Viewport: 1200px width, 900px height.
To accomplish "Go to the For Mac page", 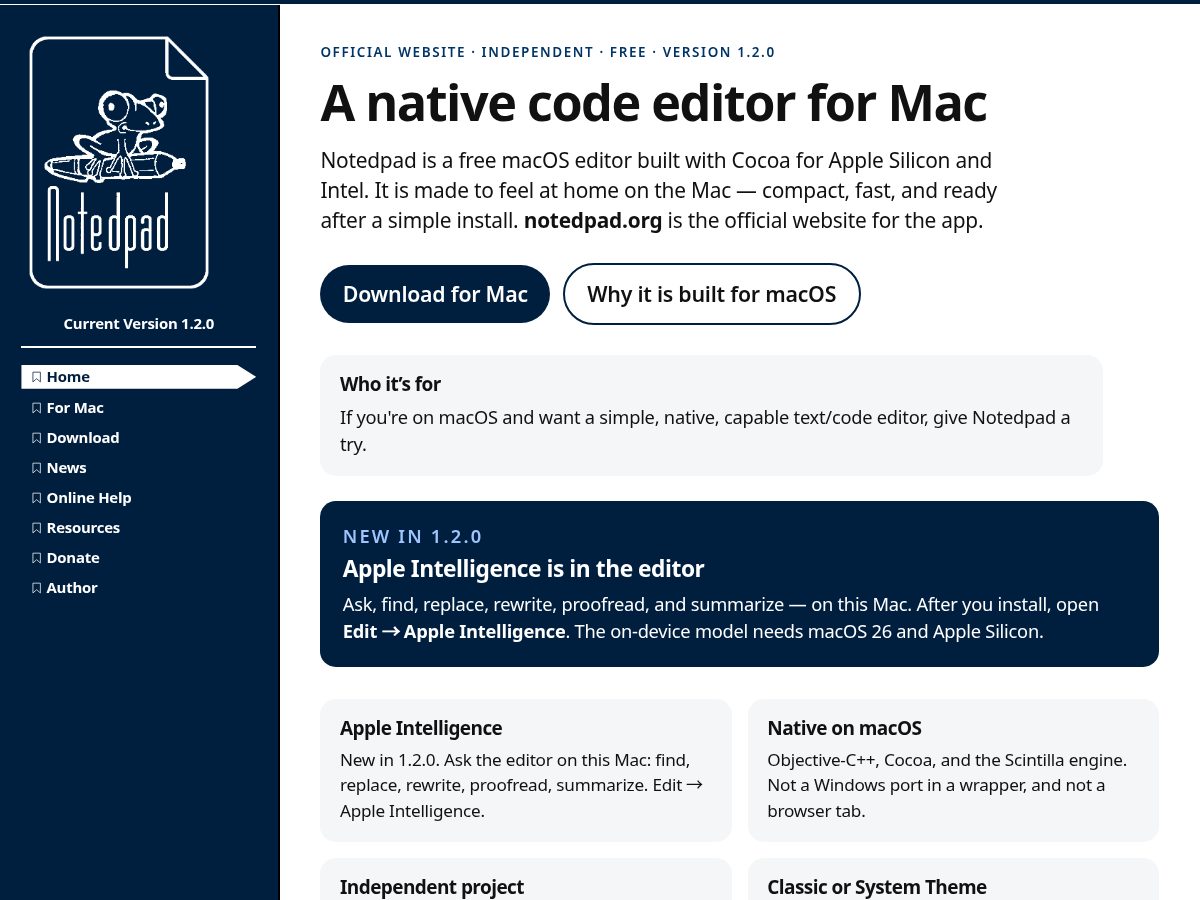I will (x=75, y=408).
